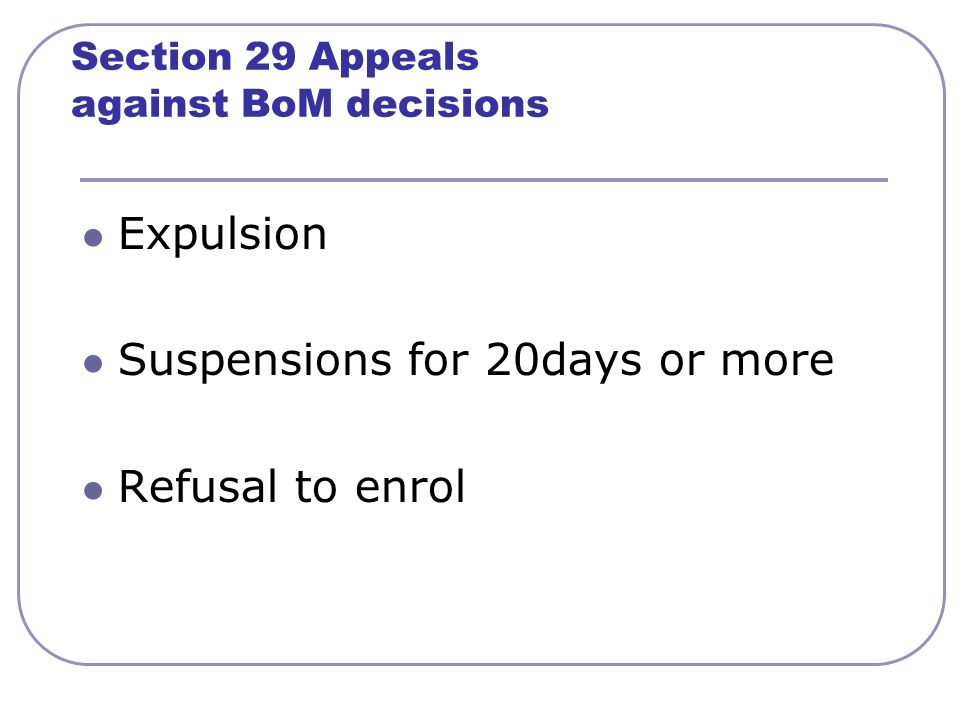Click the word against in the title

(x=150, y=105)
